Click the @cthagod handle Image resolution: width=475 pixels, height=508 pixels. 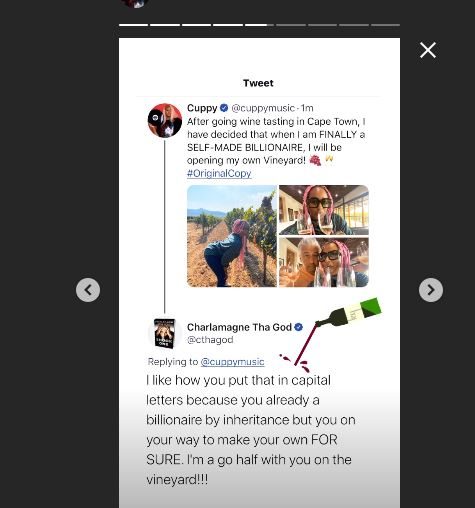[x=210, y=340]
